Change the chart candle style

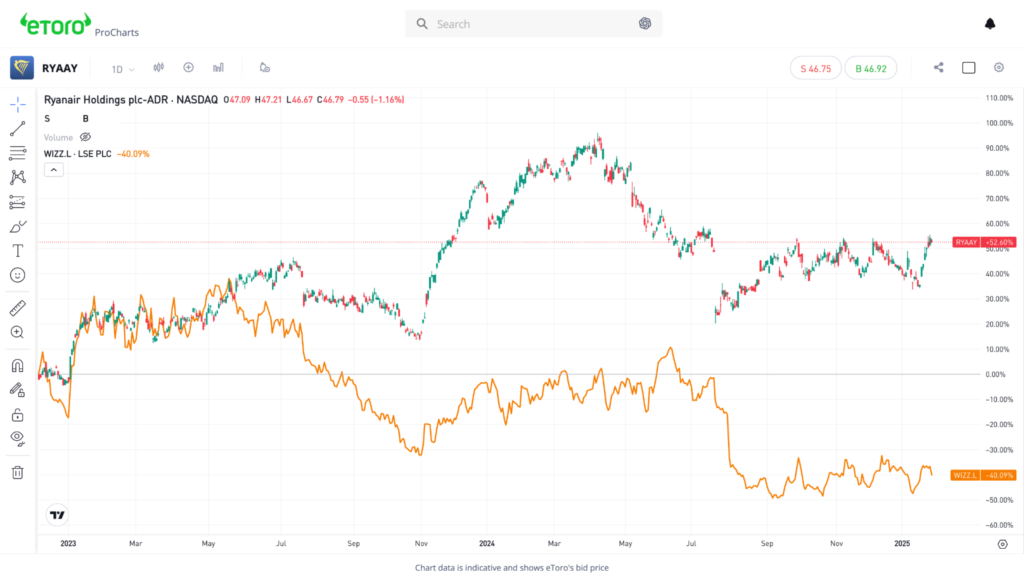pyautogui.click(x=159, y=67)
